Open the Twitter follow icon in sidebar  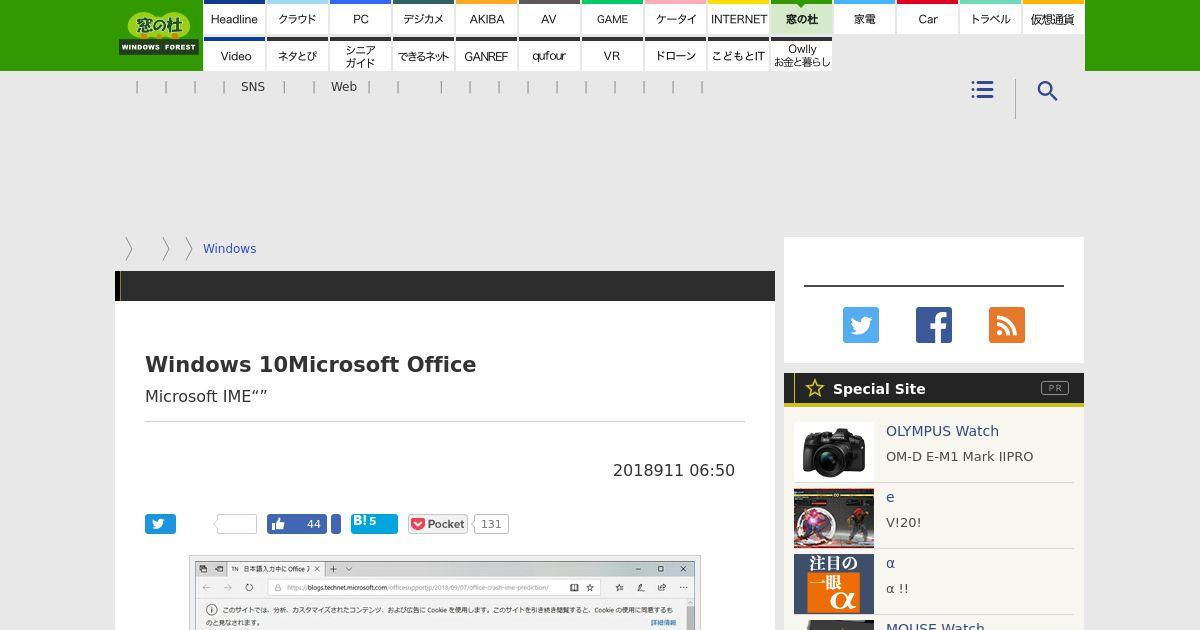[861, 325]
